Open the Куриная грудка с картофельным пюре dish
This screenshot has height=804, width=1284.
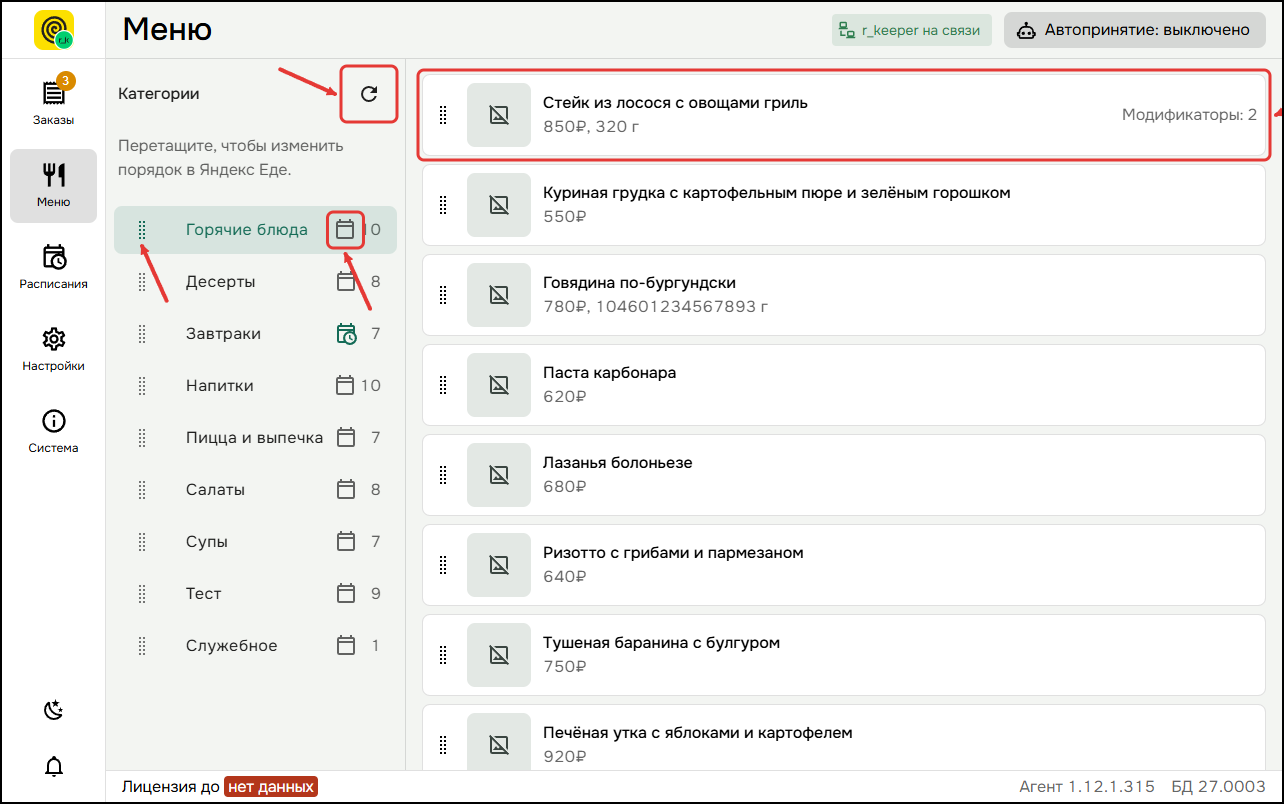pyautogui.click(x=844, y=205)
